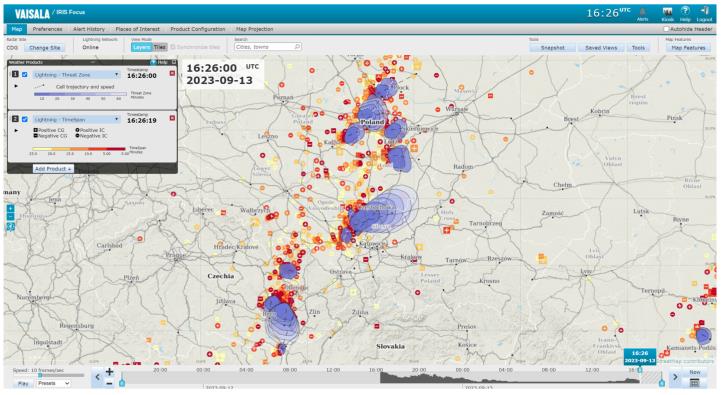
Task: Click the Threat Zone minutes color scale
Action: [80, 94]
